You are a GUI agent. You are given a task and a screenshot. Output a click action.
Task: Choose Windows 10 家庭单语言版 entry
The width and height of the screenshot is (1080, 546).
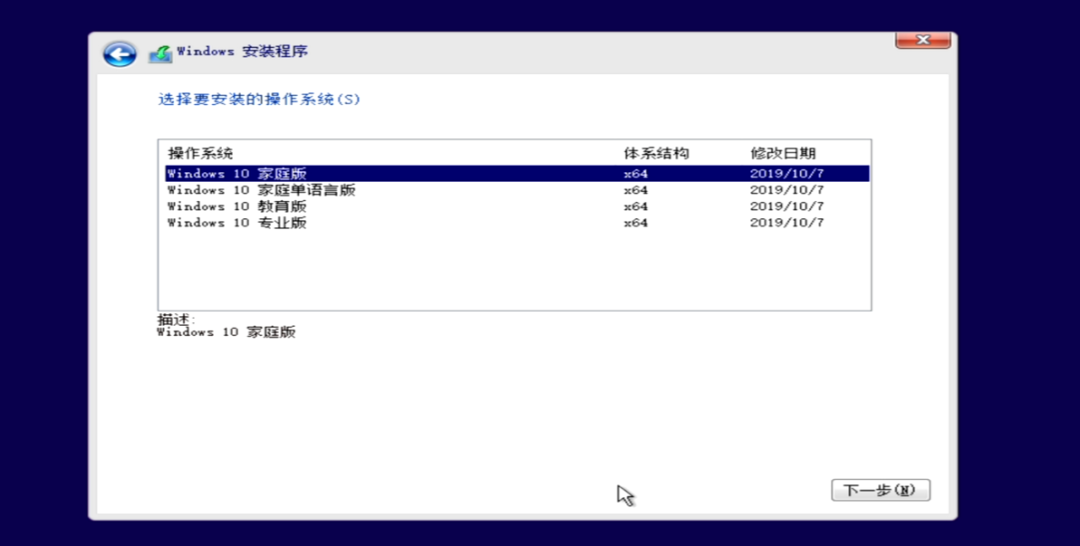517,190
